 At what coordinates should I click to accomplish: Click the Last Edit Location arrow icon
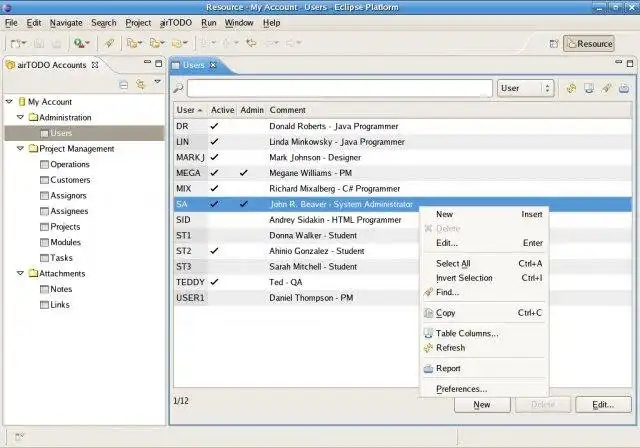click(251, 43)
